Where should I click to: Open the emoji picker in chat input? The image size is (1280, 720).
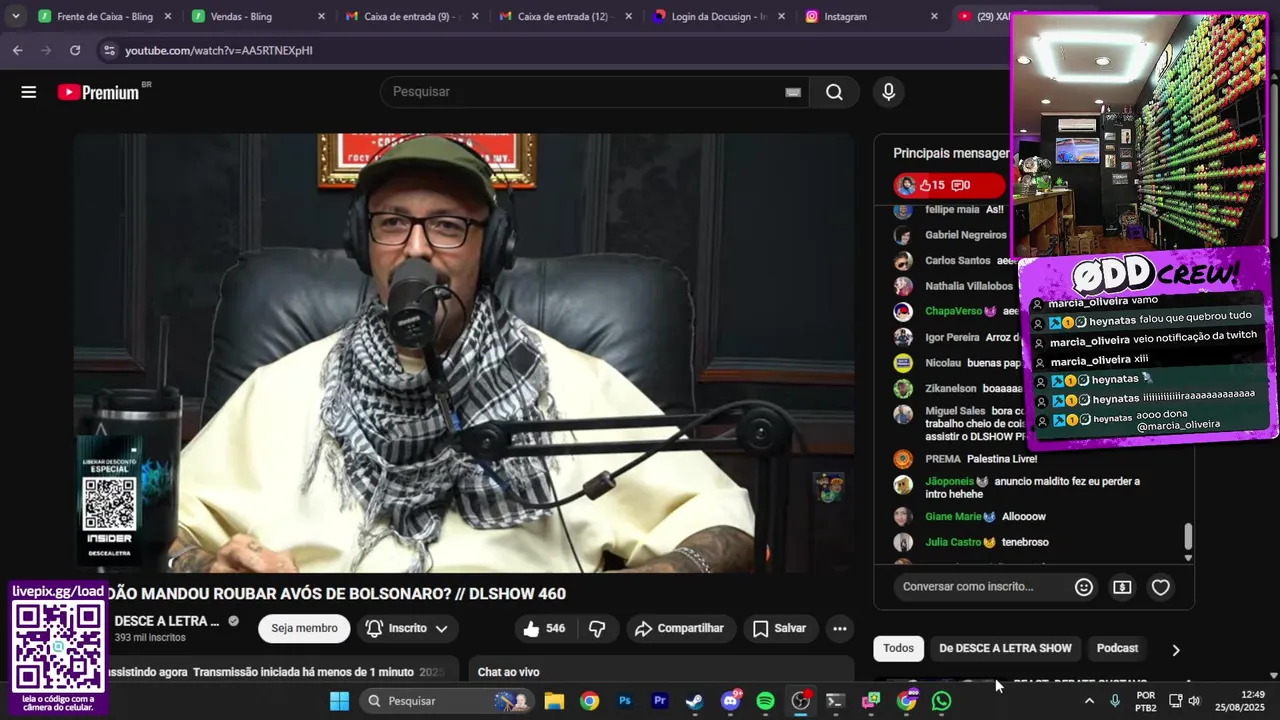tap(1084, 587)
